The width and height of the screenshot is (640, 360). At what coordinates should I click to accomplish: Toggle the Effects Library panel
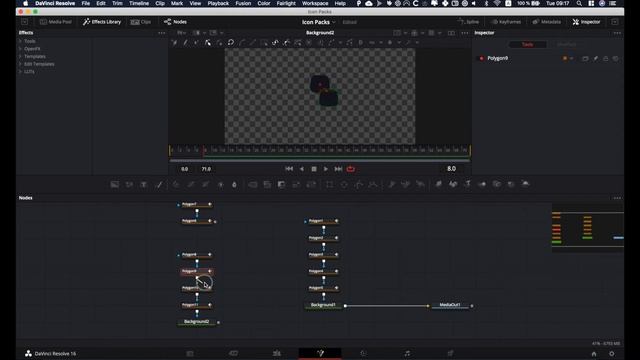click(x=102, y=22)
